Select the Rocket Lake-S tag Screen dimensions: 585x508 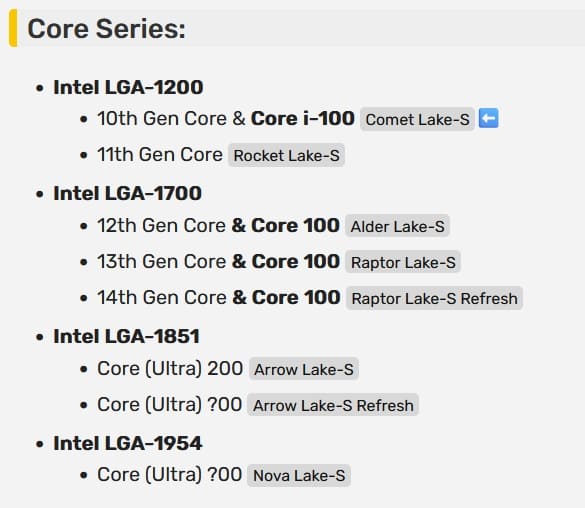click(x=287, y=155)
